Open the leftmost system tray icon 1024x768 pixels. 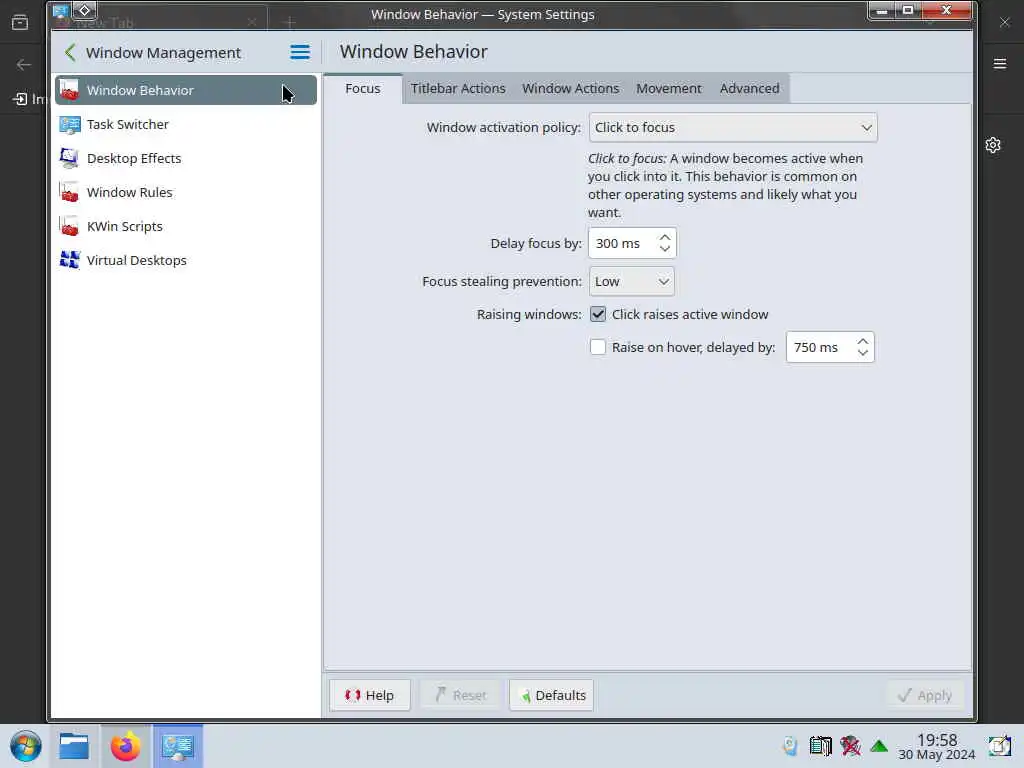[790, 746]
